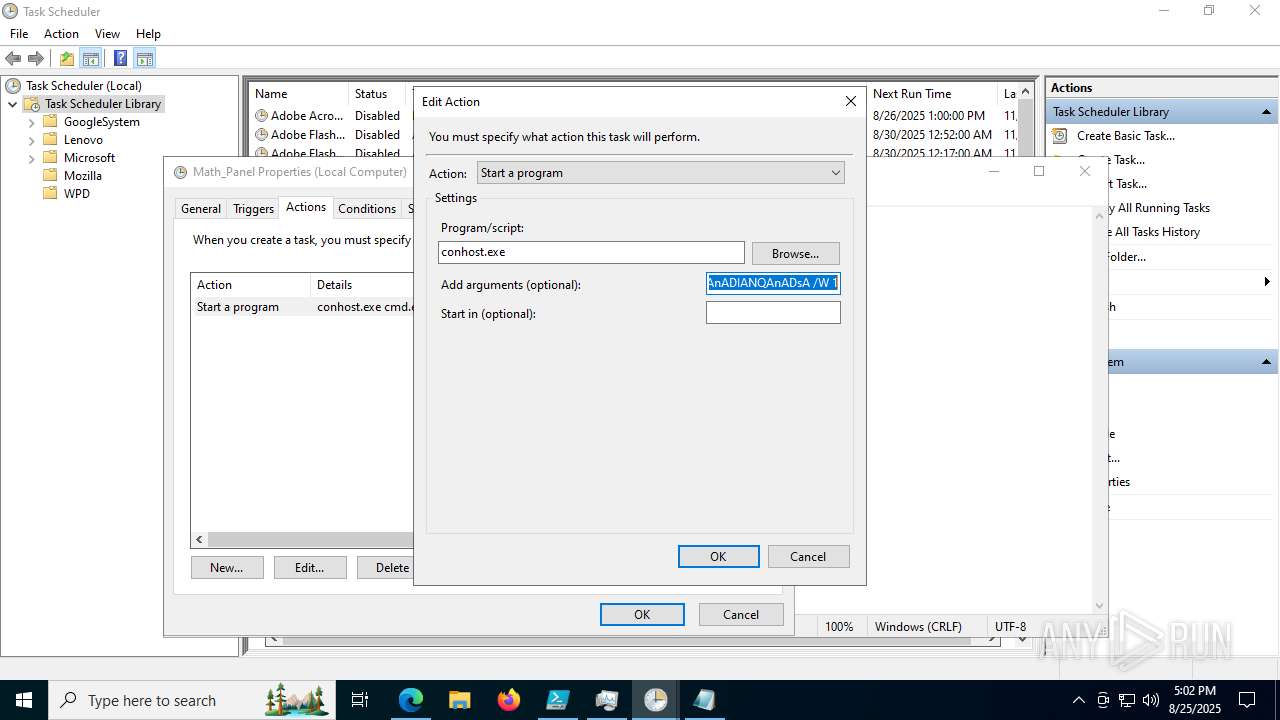Click Browse... for program script

(x=796, y=254)
